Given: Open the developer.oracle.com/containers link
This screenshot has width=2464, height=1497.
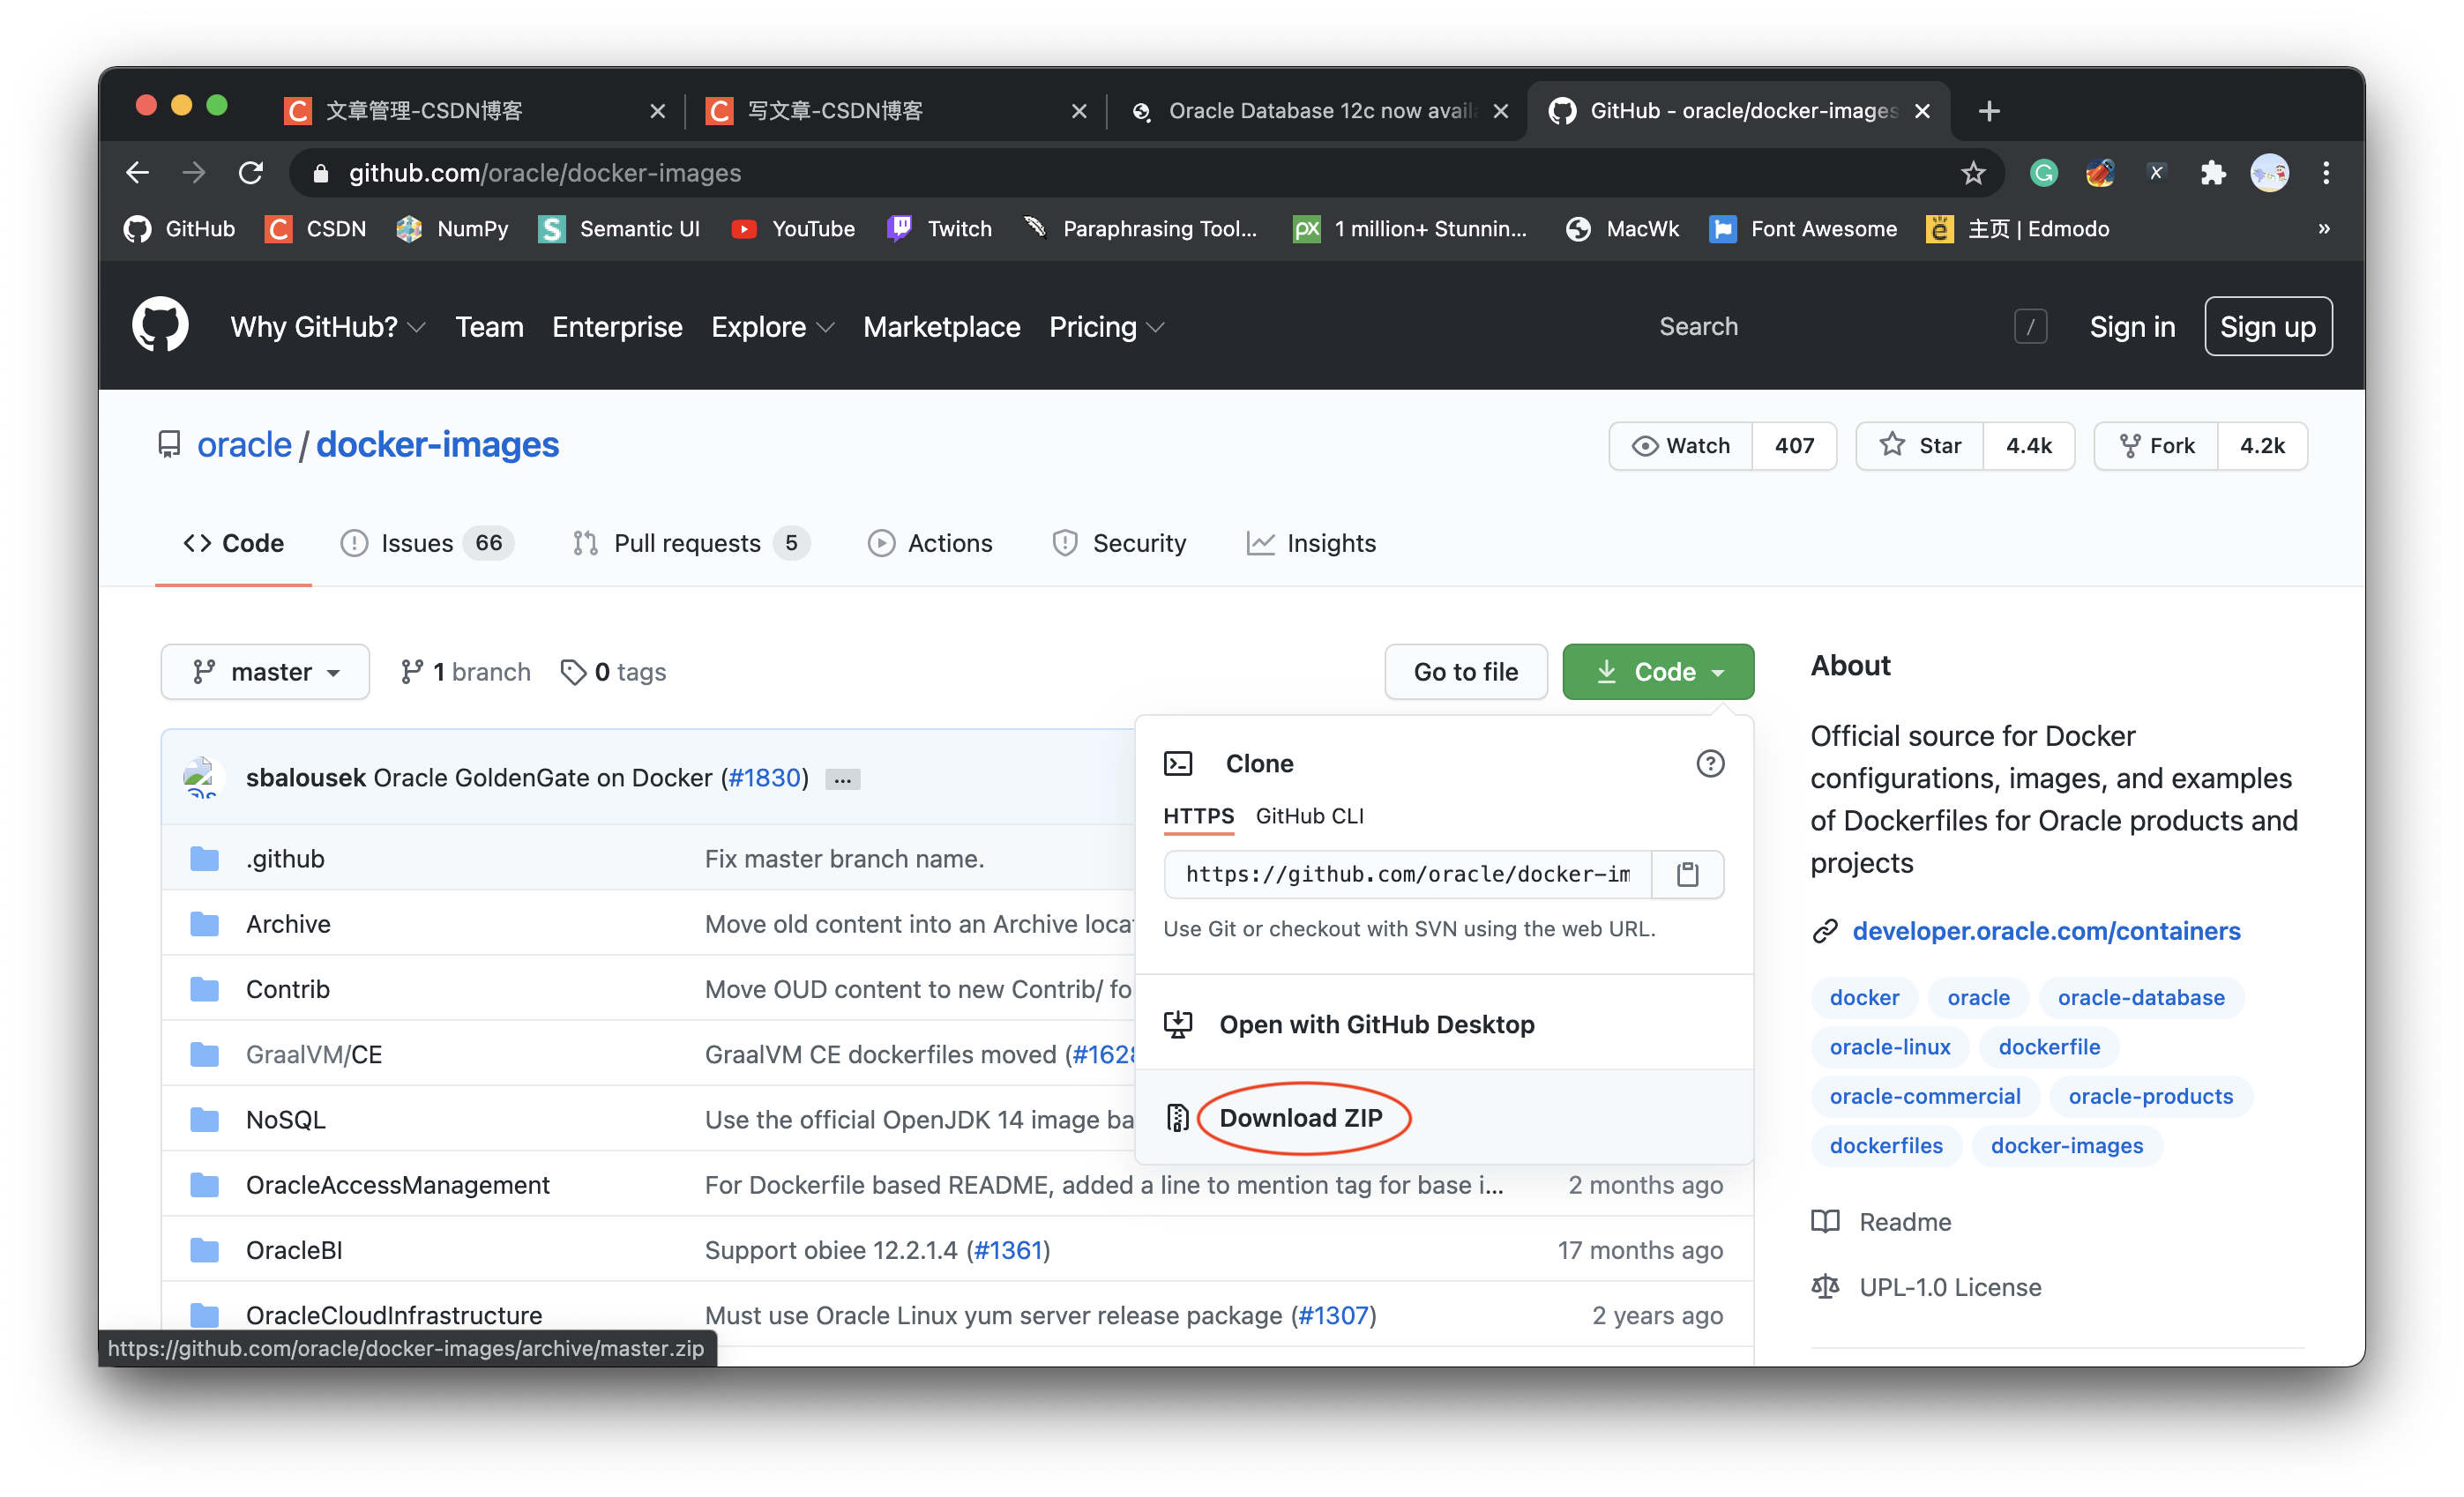Looking at the screenshot, I should tap(2045, 931).
